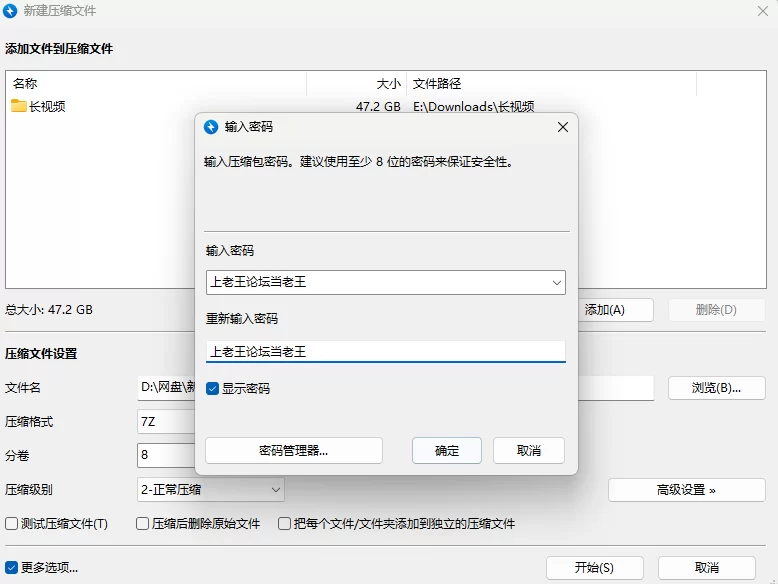The image size is (778, 584).
Task: Click the Bandizip logo in password dialog title
Action: point(211,127)
